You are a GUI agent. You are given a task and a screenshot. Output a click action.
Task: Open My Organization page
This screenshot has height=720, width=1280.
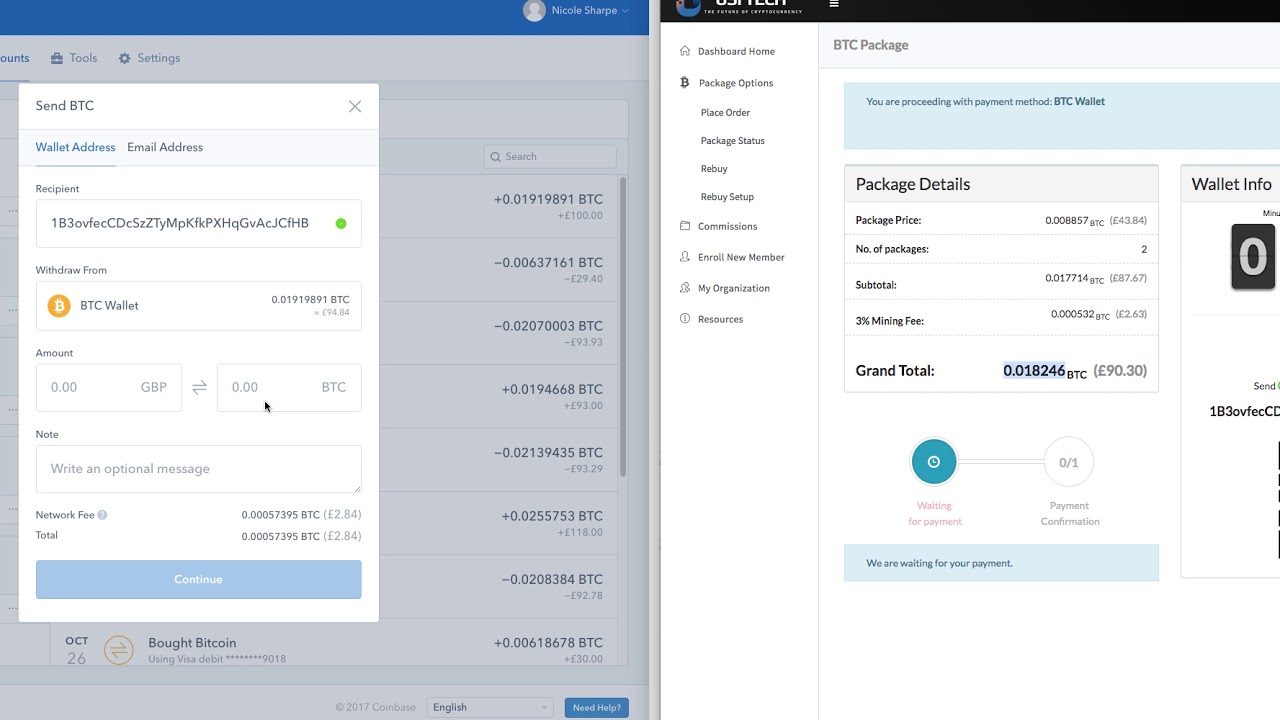[x=734, y=288]
